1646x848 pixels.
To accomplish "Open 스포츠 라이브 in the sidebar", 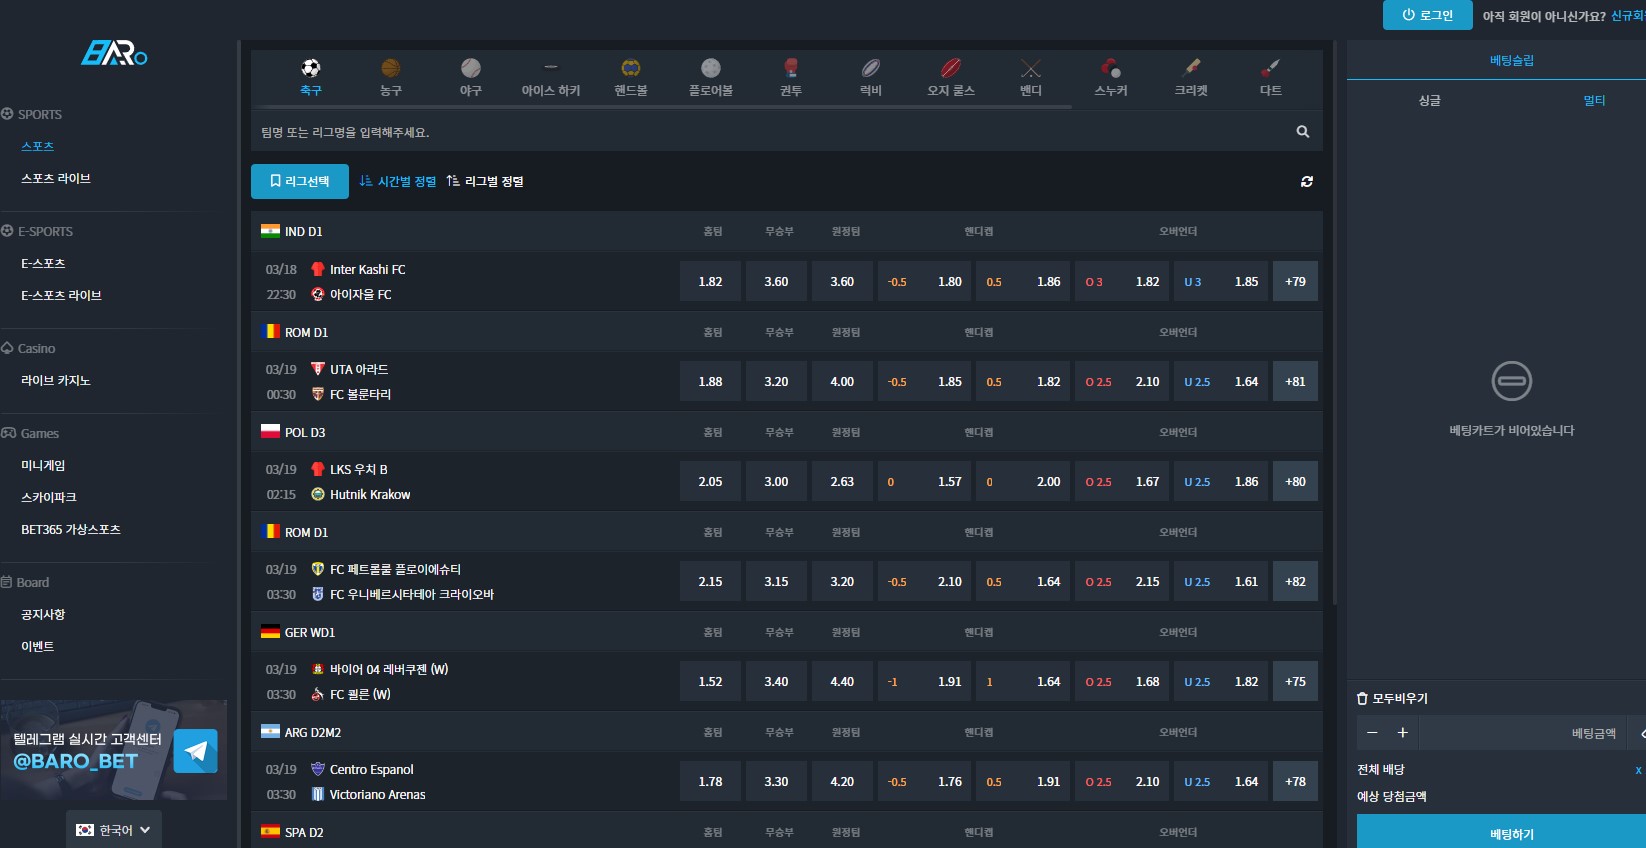I will click(56, 179).
